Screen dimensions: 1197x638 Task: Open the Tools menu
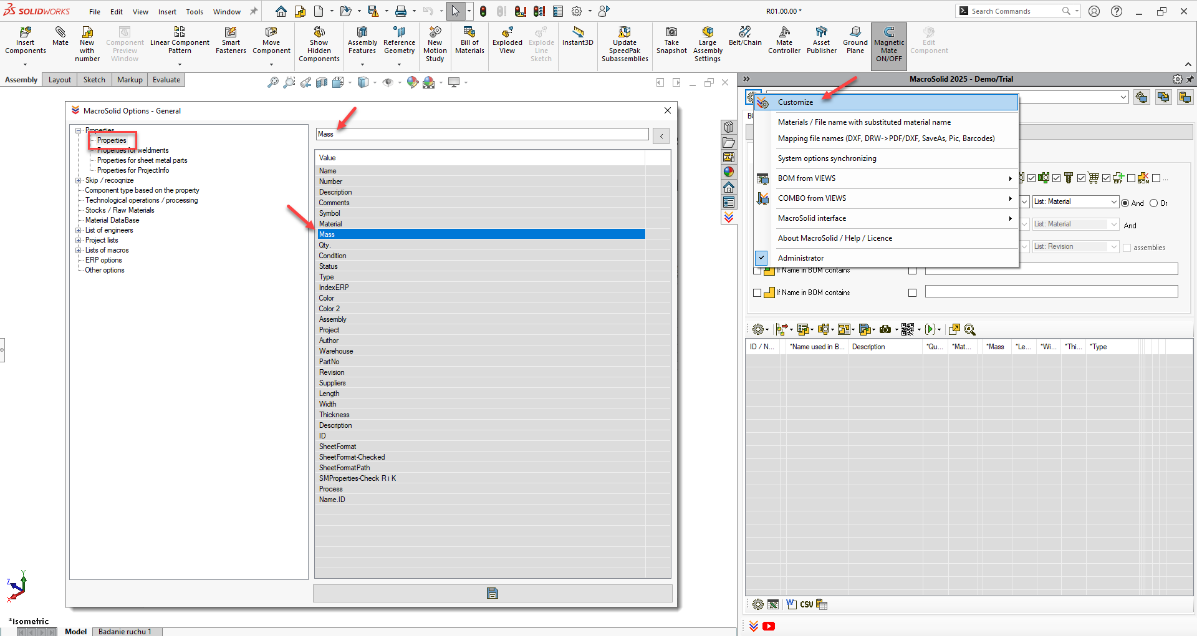point(195,11)
